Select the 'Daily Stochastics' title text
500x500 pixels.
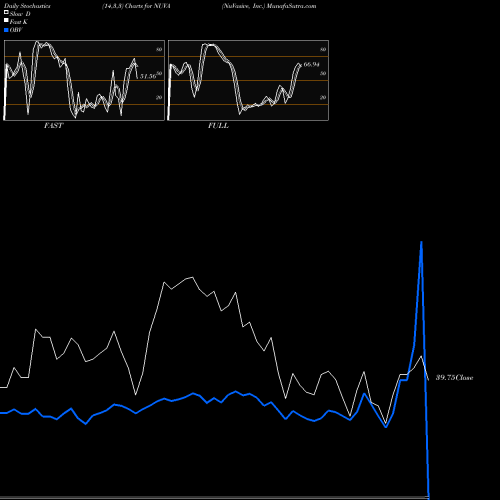pyautogui.click(x=27, y=6)
